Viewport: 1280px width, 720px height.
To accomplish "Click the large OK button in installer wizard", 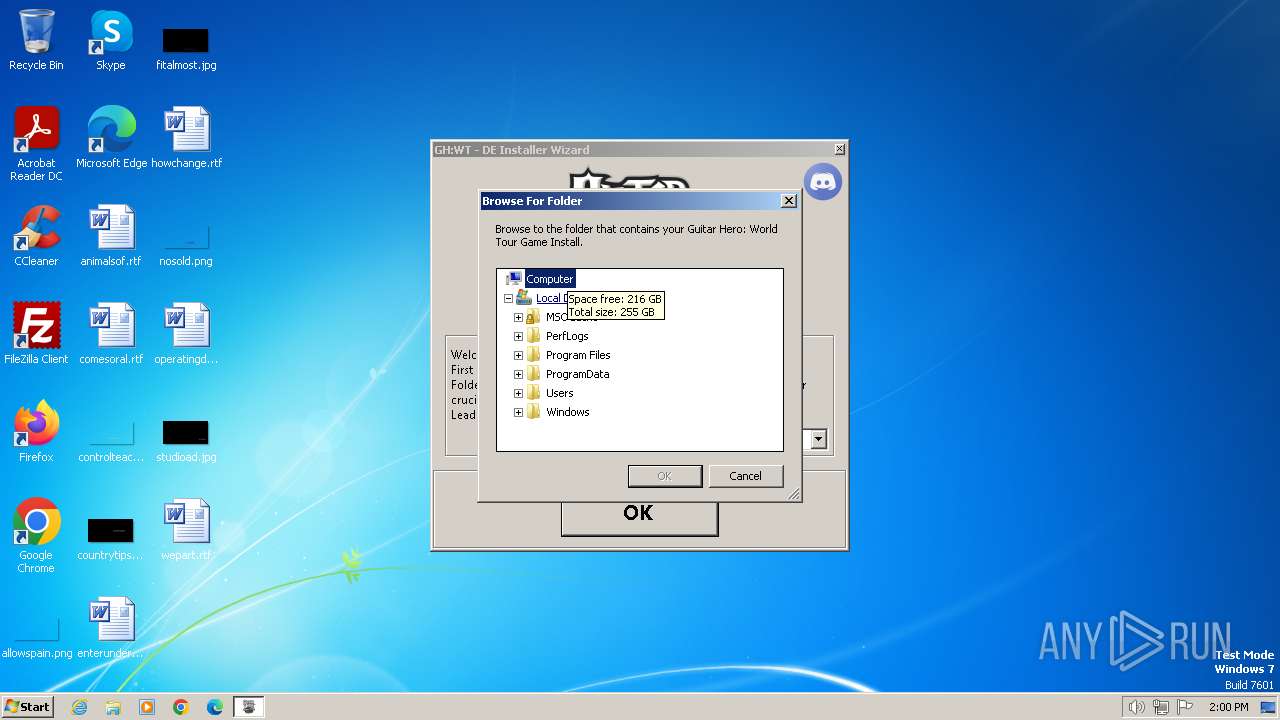I will [x=639, y=513].
